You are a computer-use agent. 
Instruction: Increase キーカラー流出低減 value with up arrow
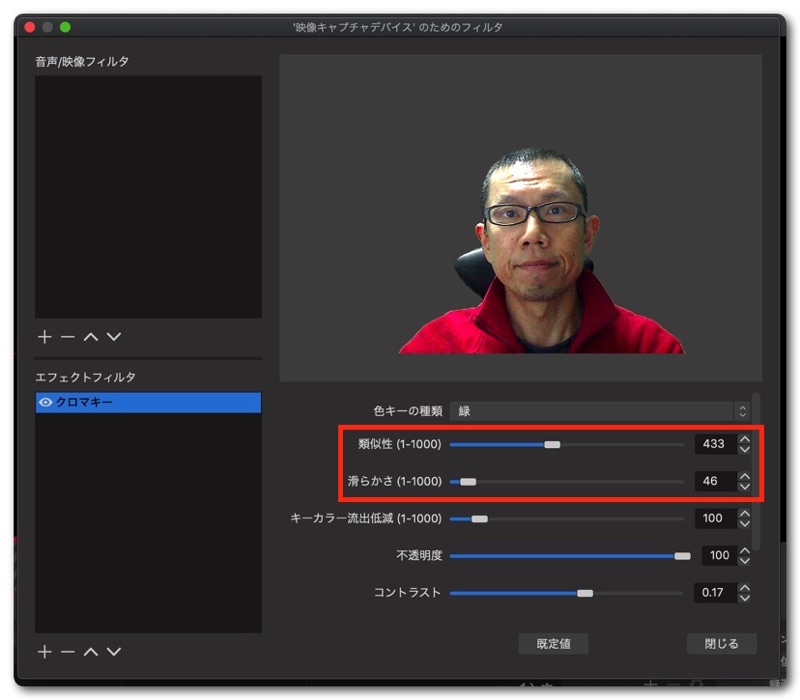(744, 513)
